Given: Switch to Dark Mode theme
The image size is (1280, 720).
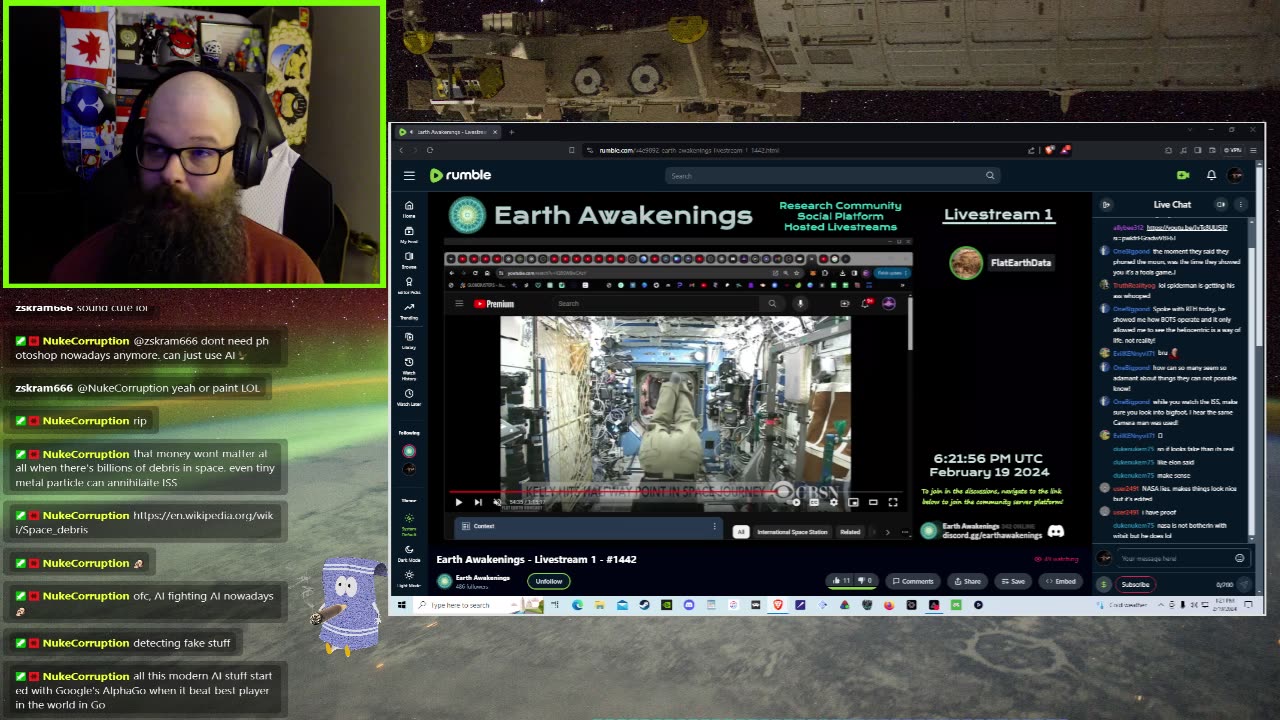Looking at the screenshot, I should pos(409,552).
